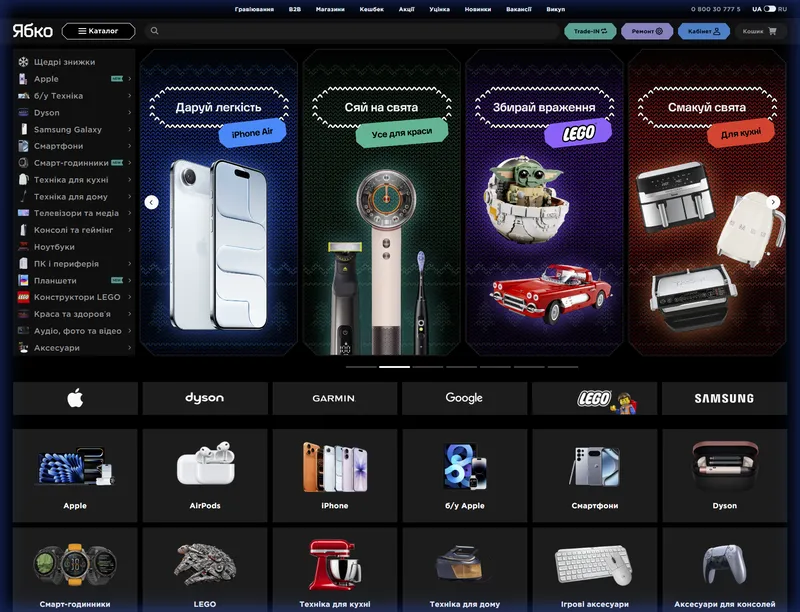Click the search magnifier icon
The height and width of the screenshot is (612, 800).
click(x=154, y=31)
